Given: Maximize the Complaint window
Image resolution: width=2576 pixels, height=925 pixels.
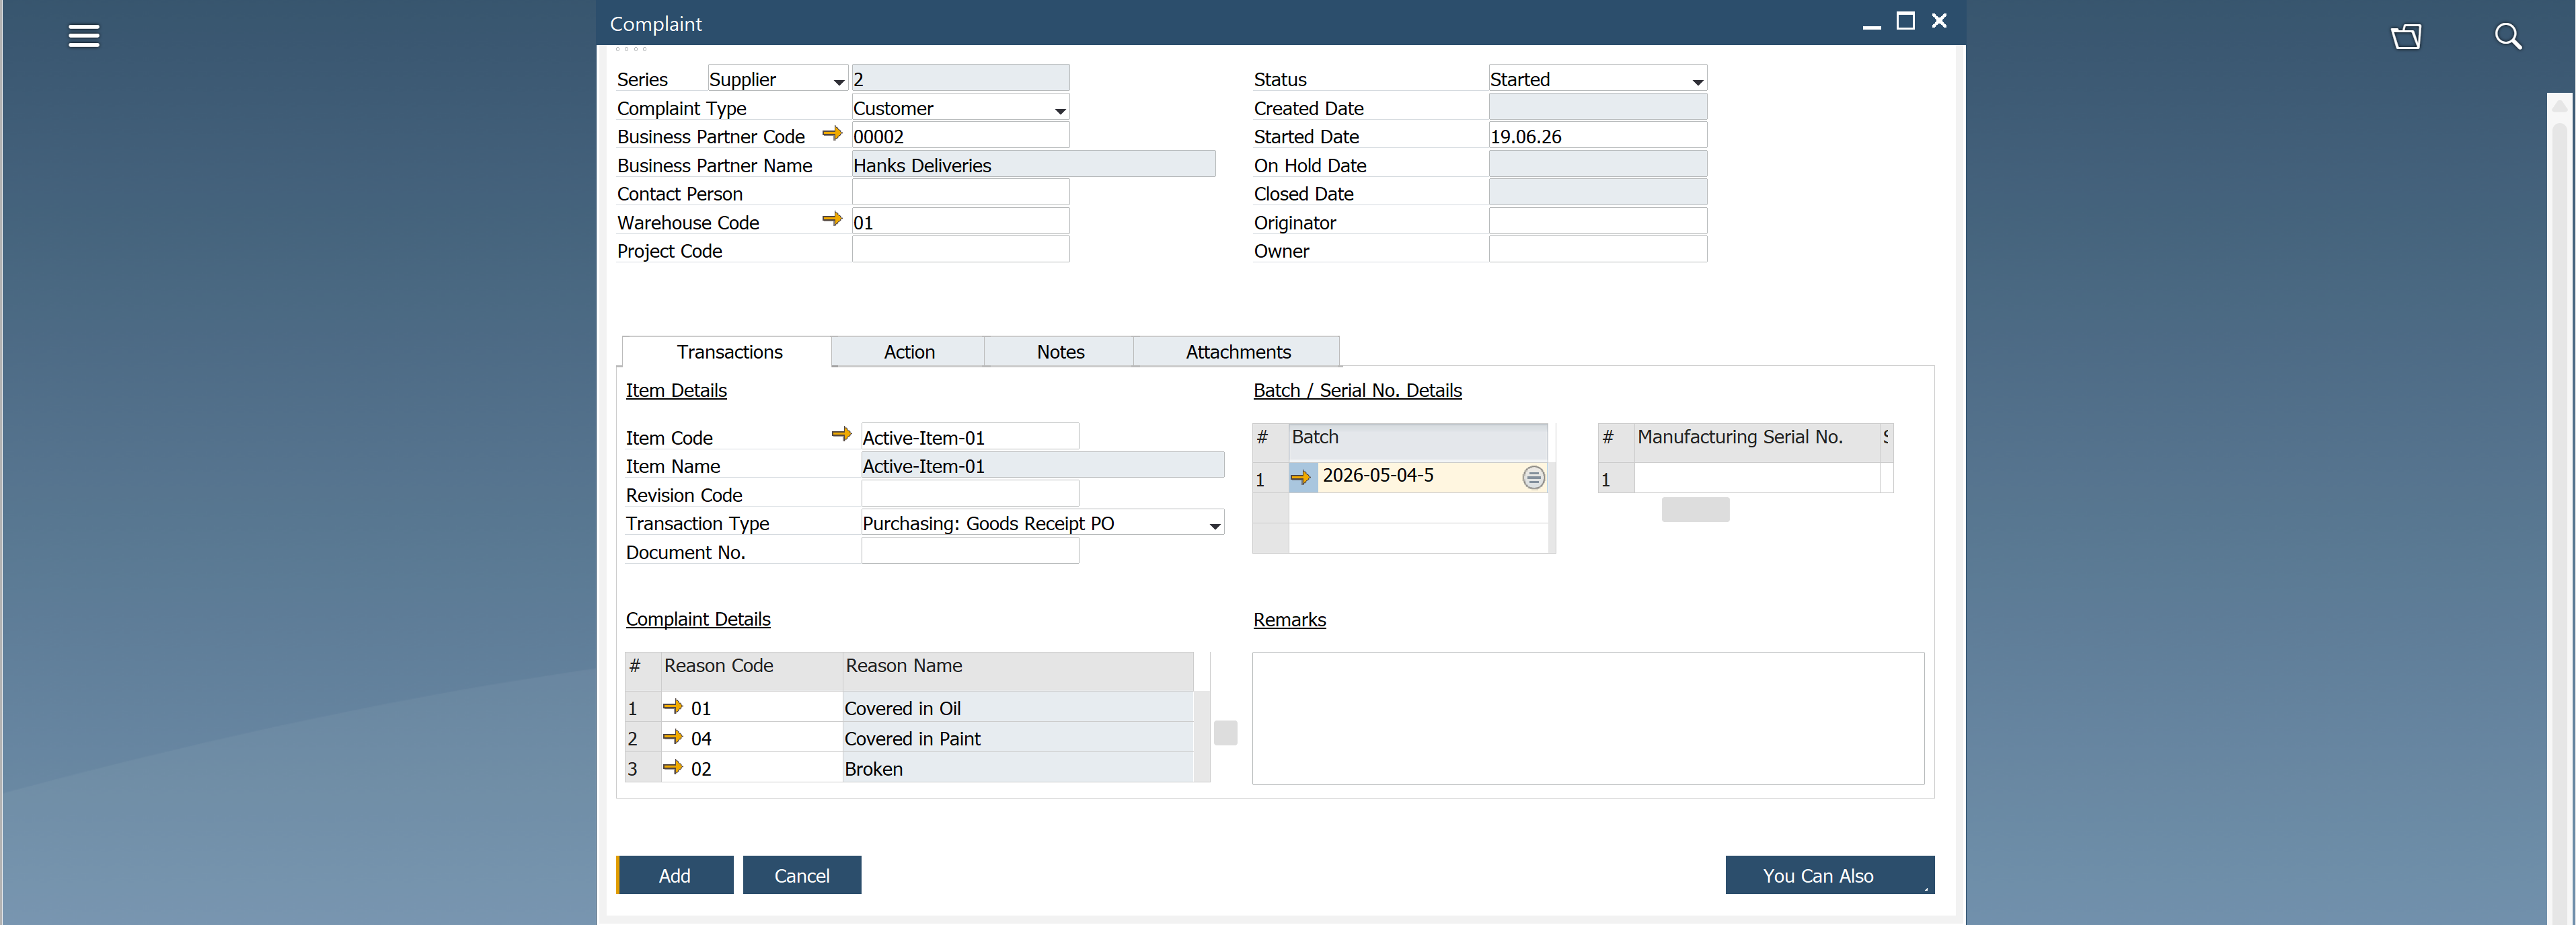Looking at the screenshot, I should tap(1905, 21).
